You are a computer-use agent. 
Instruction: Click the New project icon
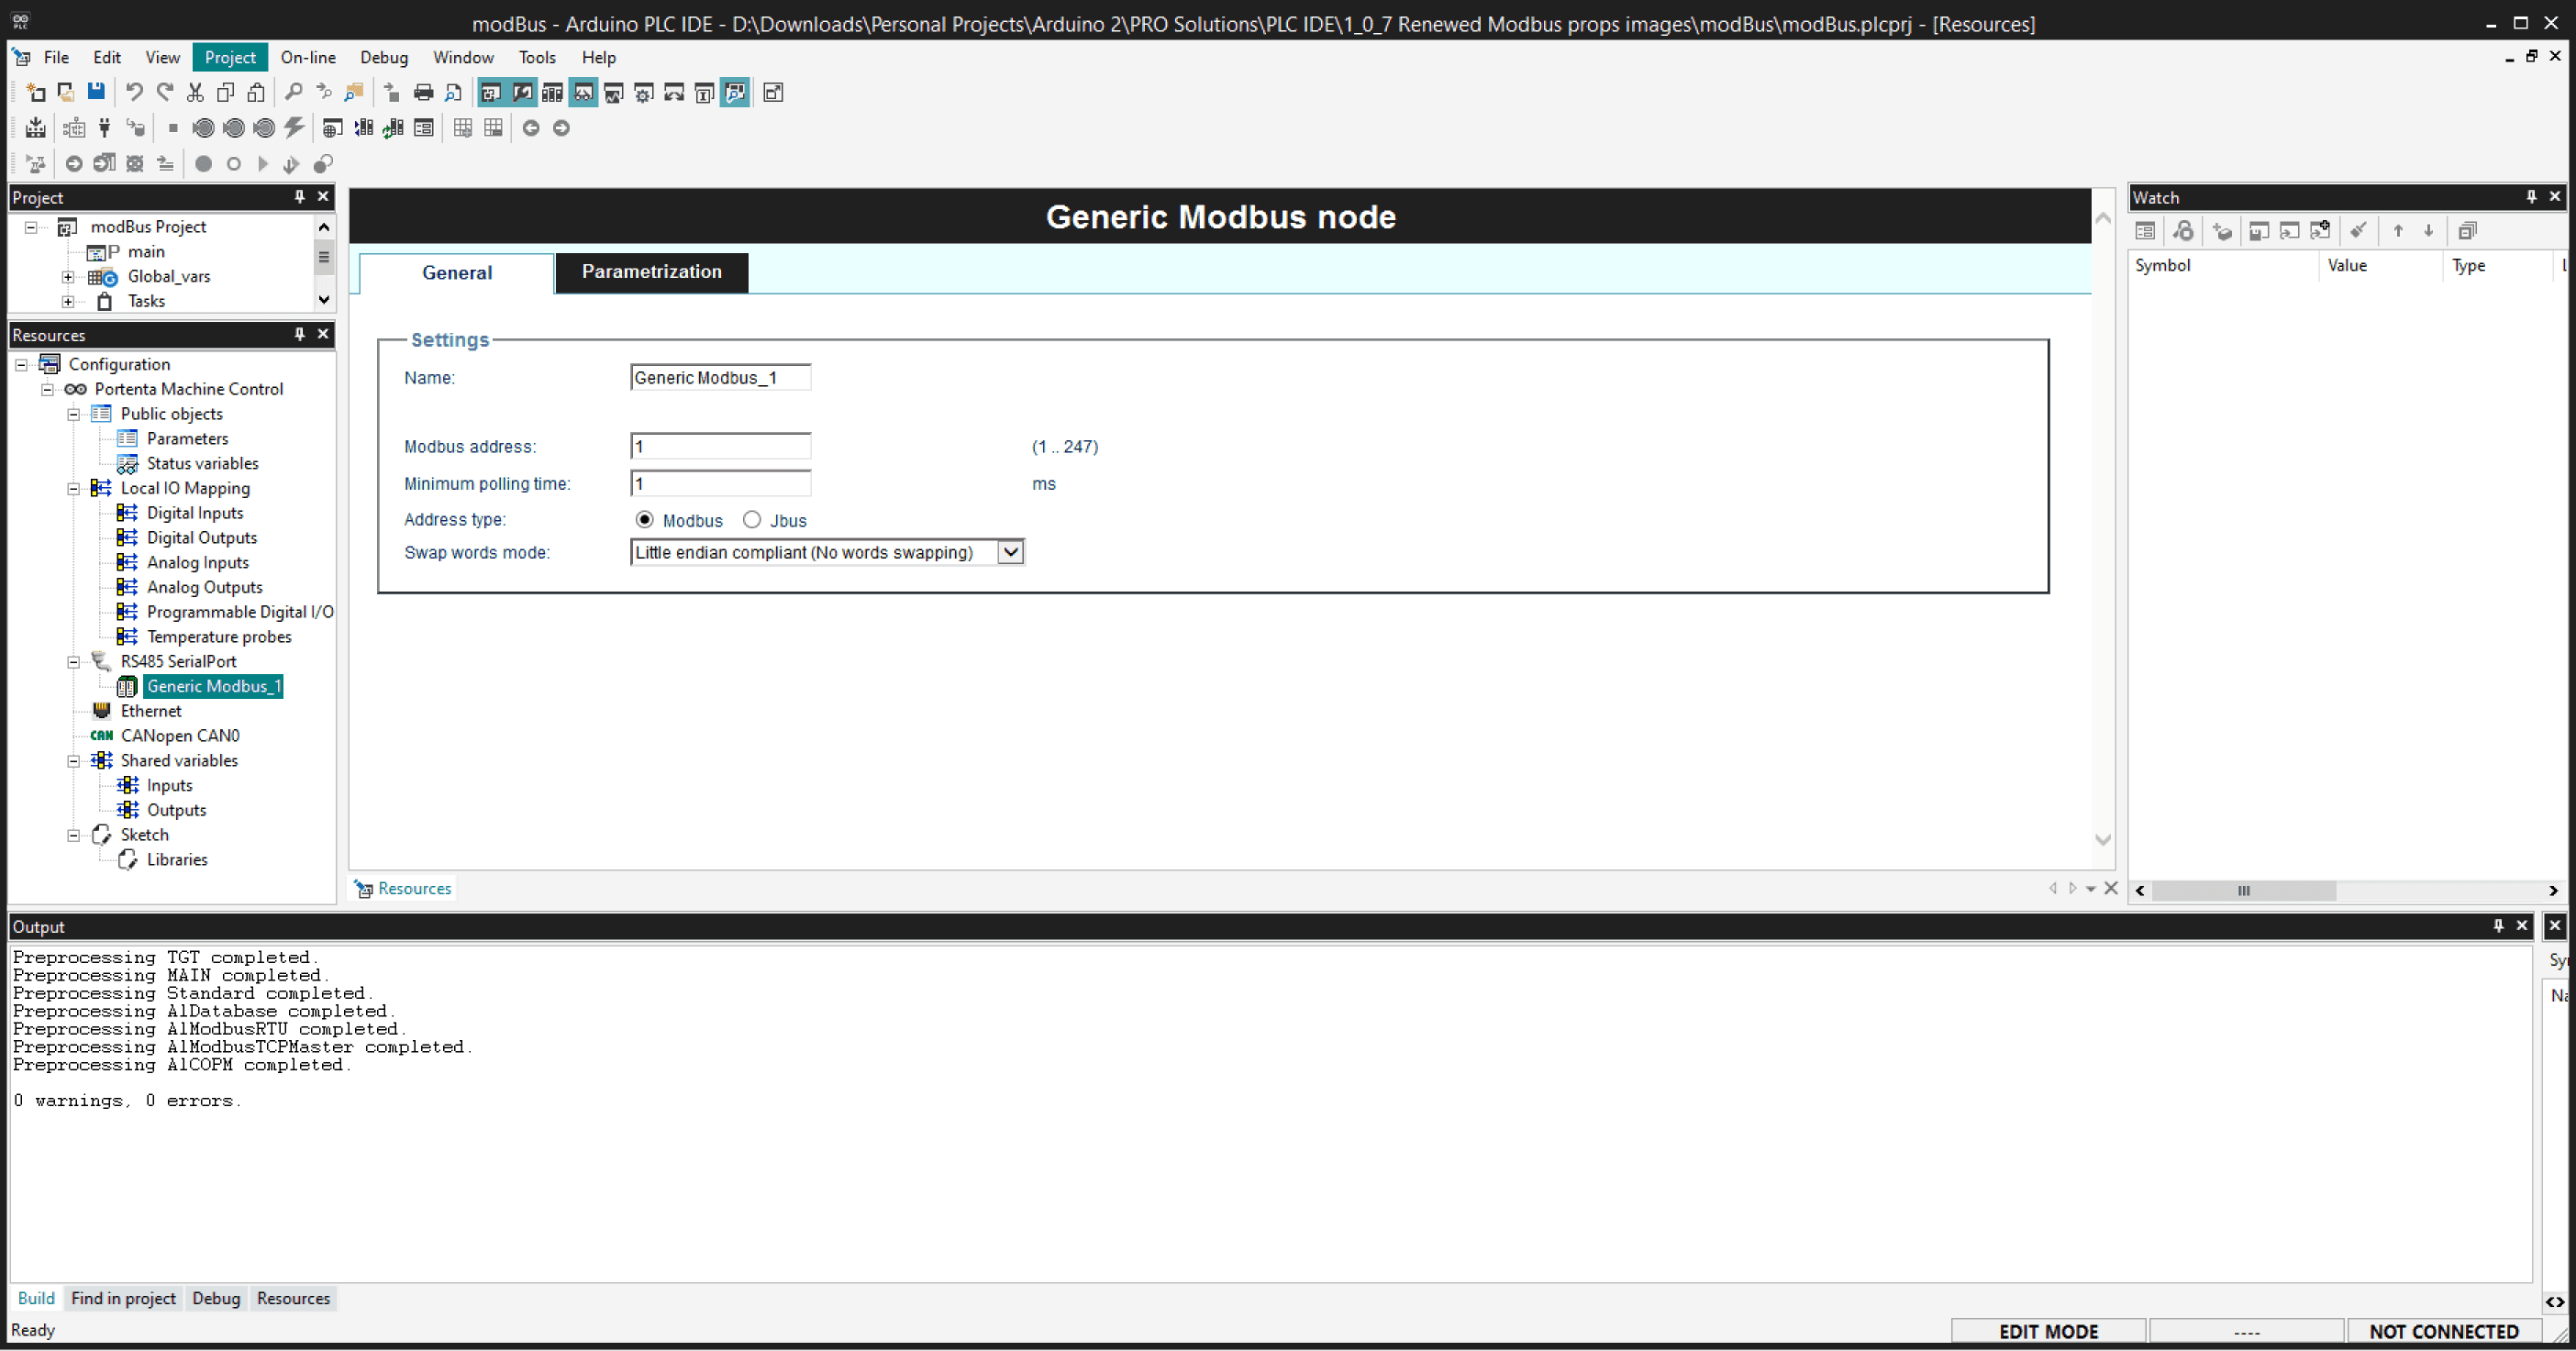[36, 92]
